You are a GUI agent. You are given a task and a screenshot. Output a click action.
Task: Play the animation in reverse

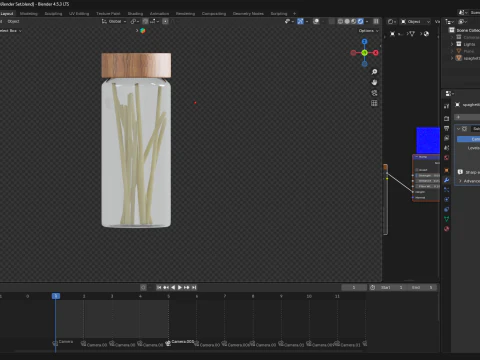173,287
